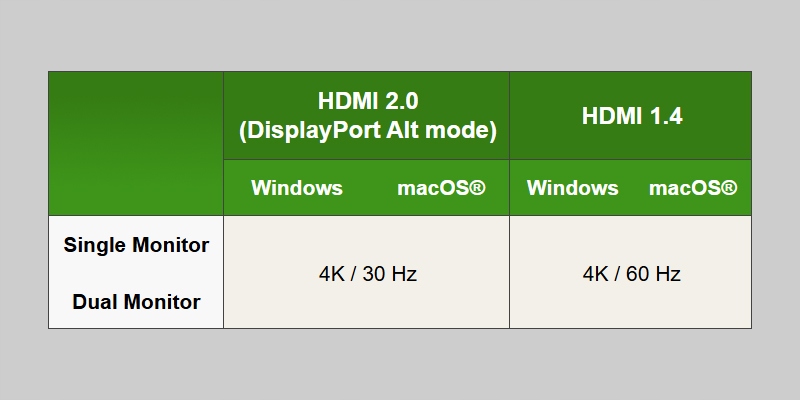Click the HDMI 2.0 header title
The width and height of the screenshot is (800, 400).
coord(367,101)
